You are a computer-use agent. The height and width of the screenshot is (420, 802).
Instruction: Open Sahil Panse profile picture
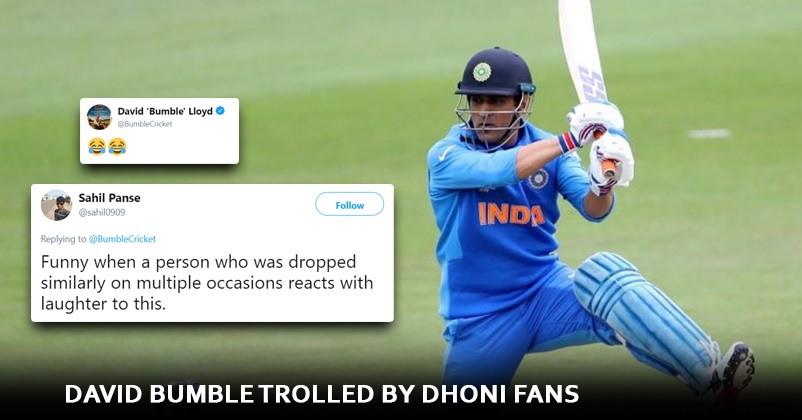[56, 205]
